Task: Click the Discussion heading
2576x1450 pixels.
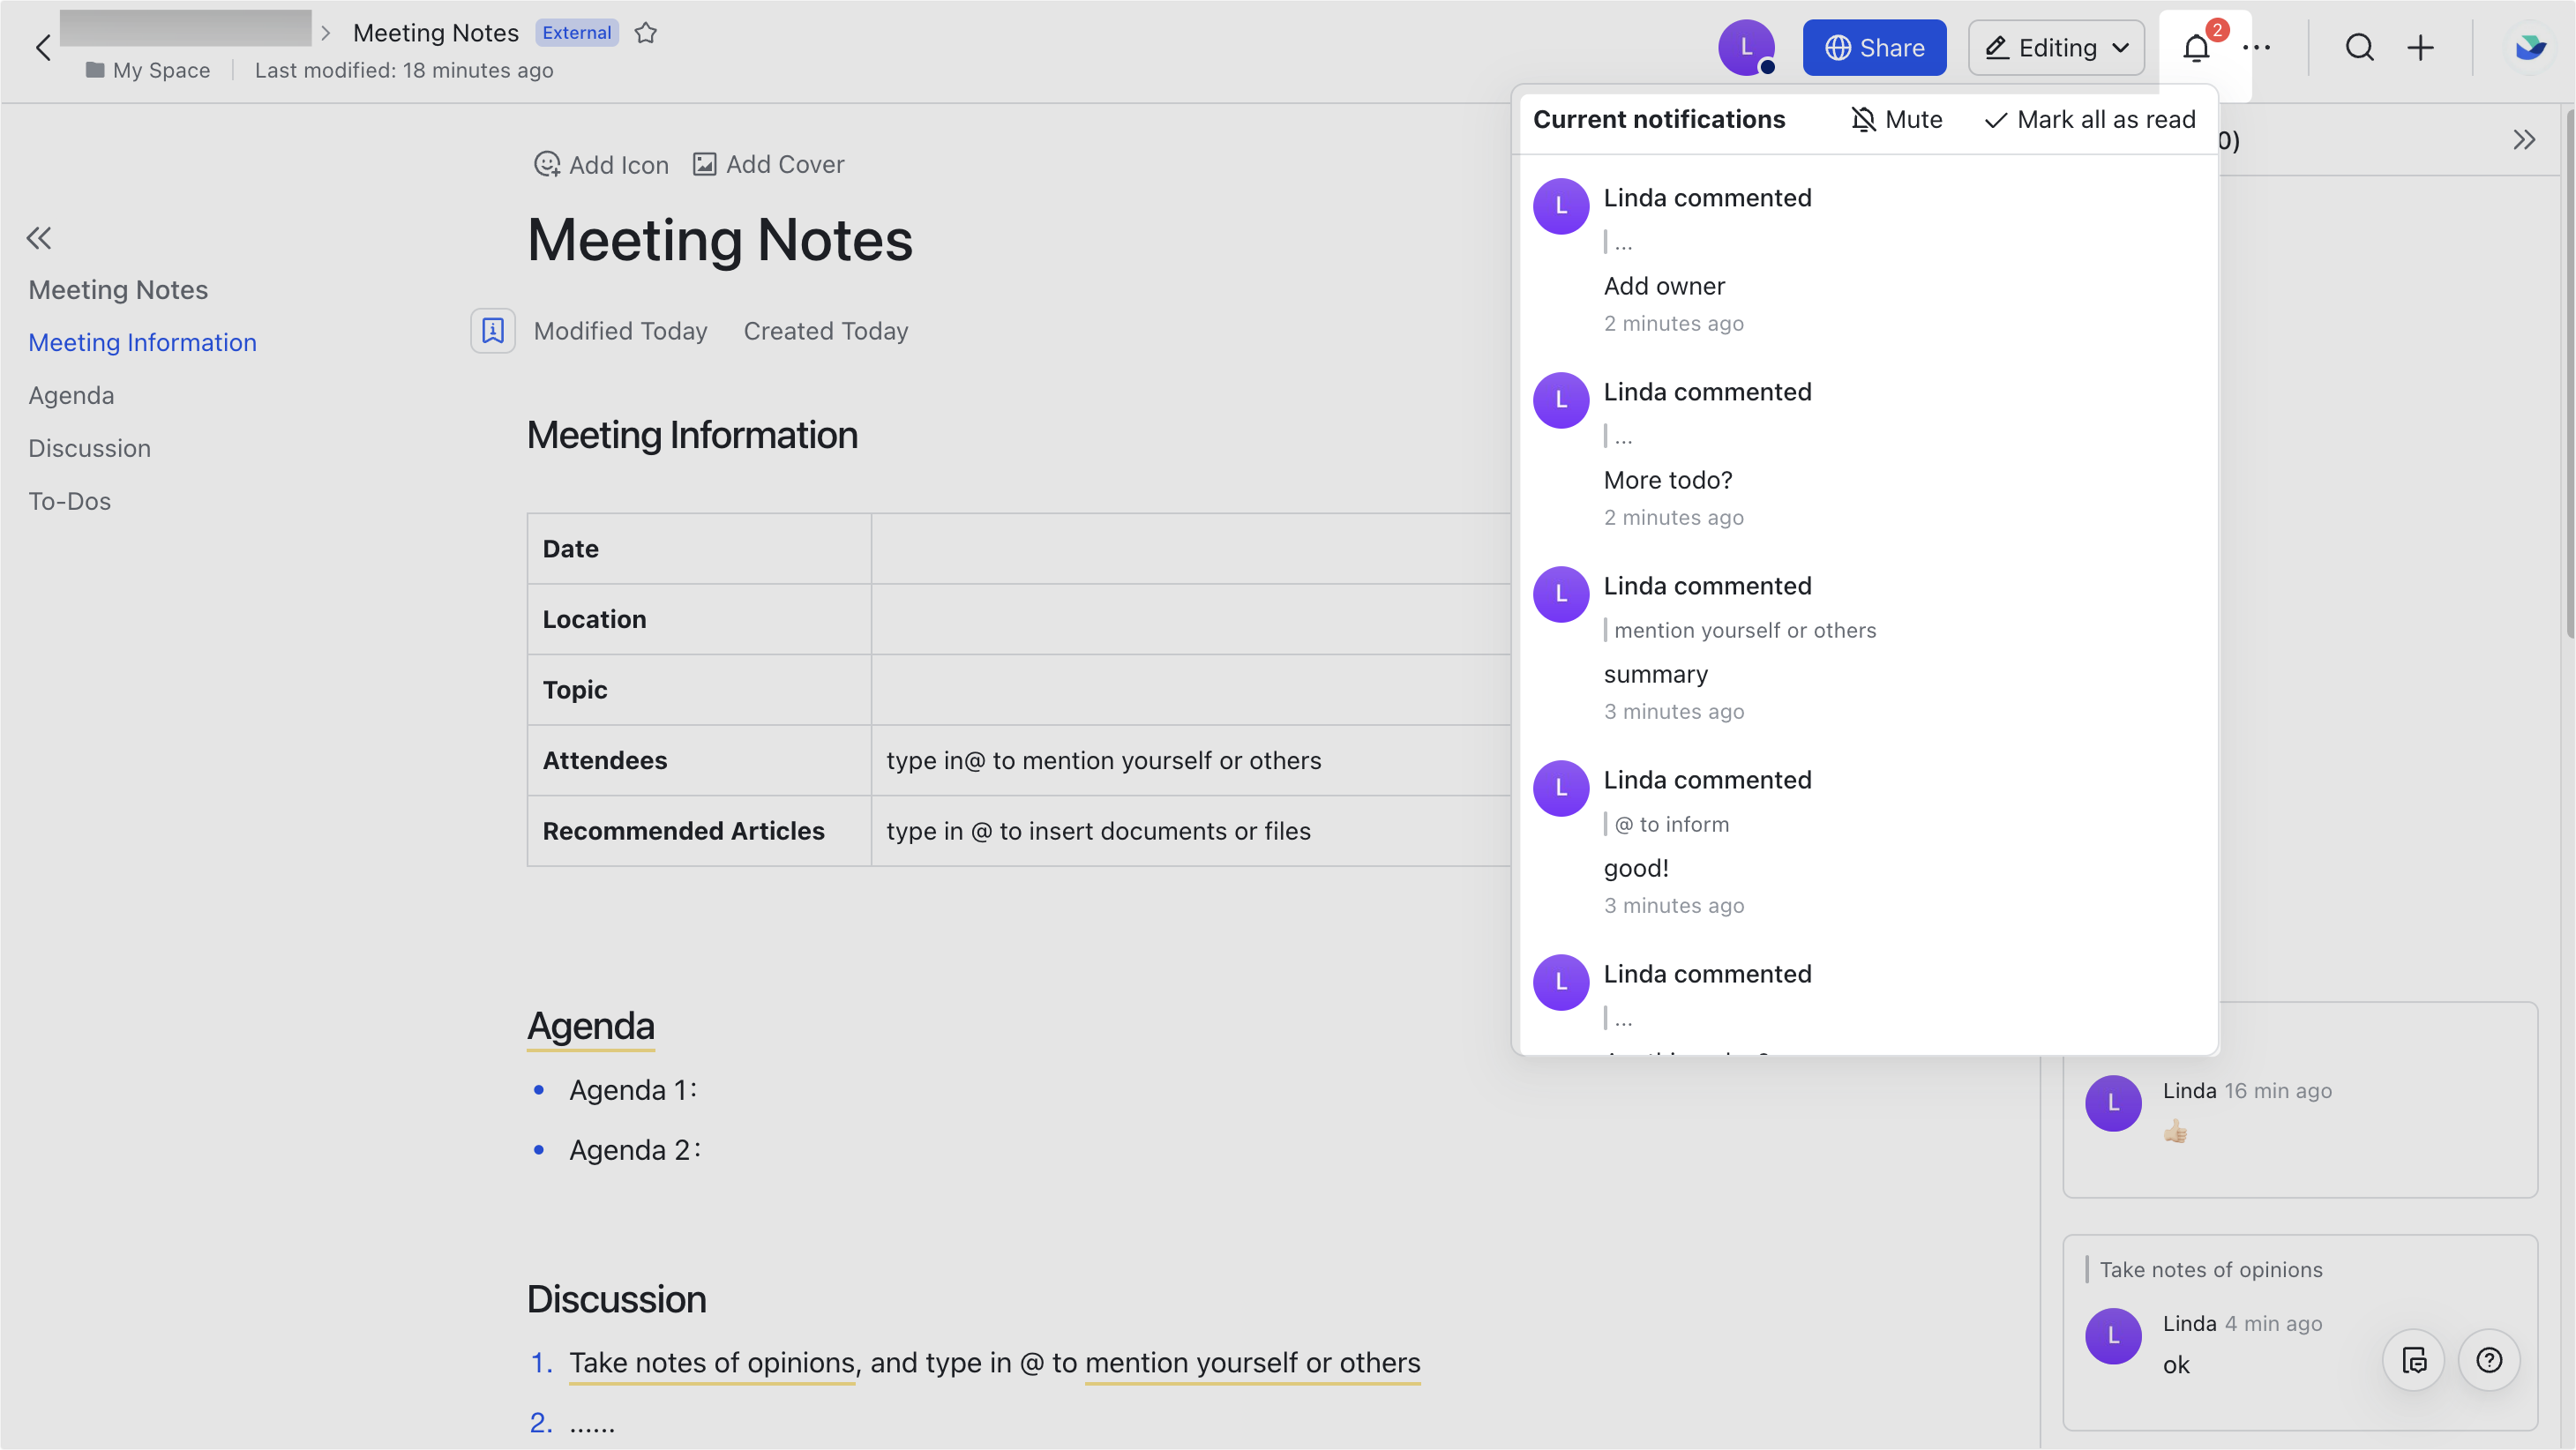Action: coord(616,1300)
